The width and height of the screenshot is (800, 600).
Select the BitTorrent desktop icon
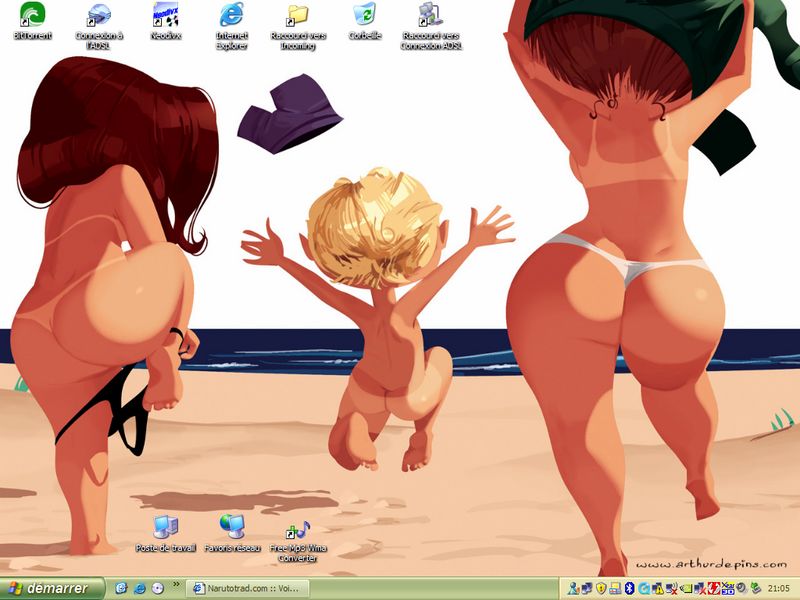point(32,21)
